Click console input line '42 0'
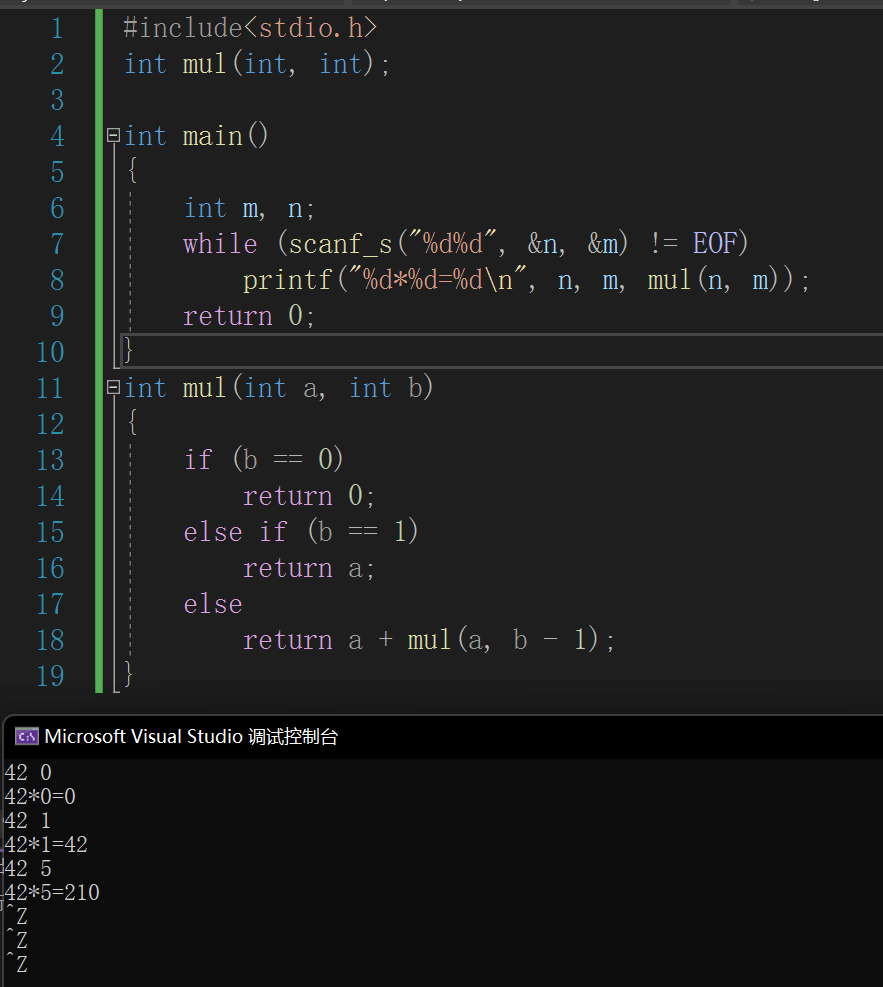883x987 pixels. click(28, 772)
